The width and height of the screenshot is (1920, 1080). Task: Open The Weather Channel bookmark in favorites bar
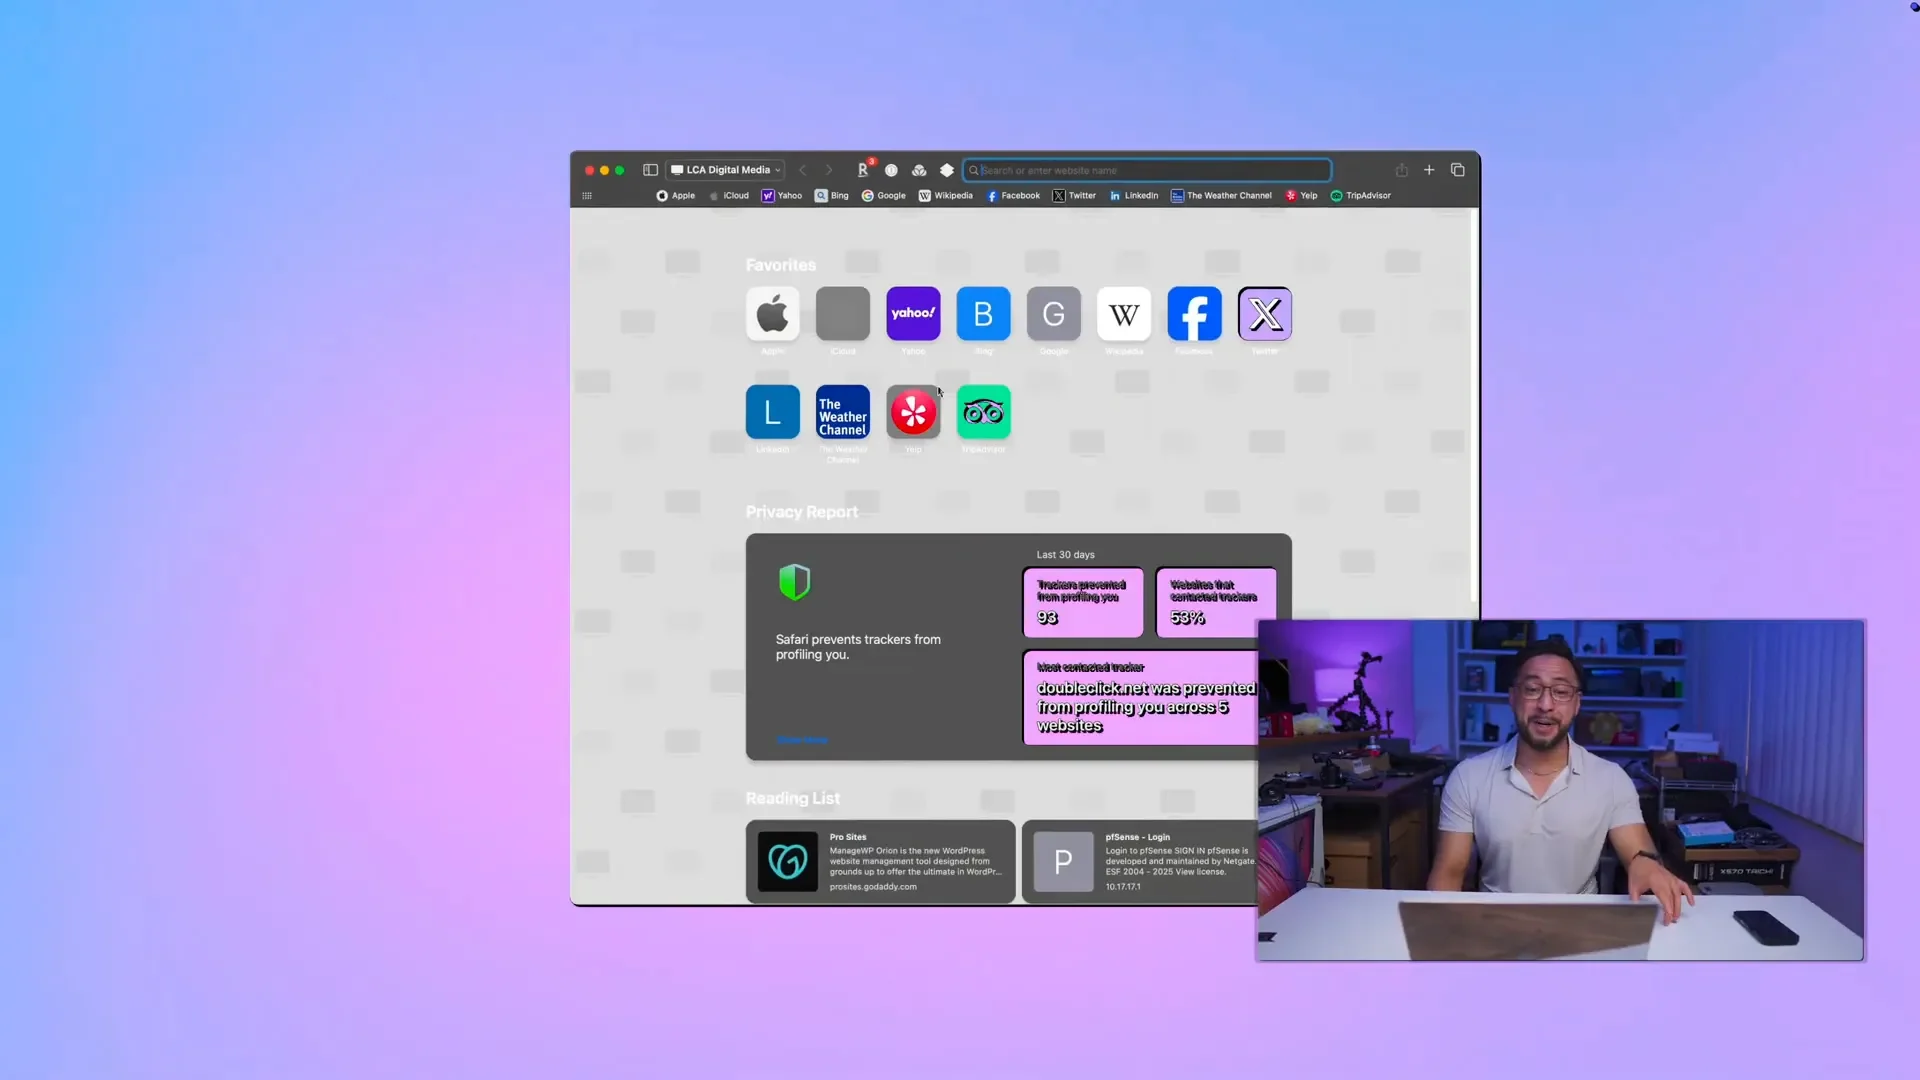click(x=1222, y=196)
